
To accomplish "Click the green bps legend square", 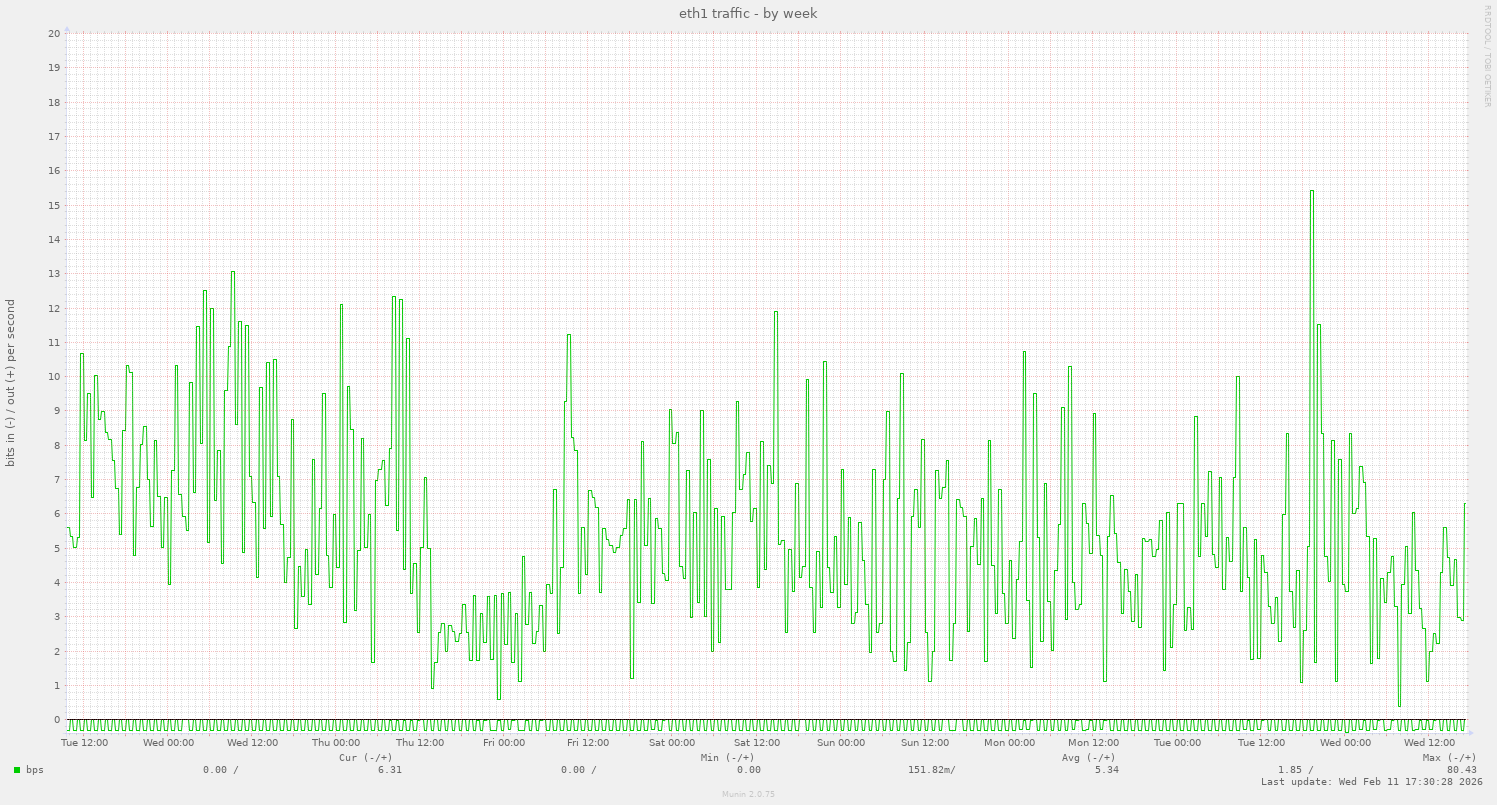I will point(15,770).
